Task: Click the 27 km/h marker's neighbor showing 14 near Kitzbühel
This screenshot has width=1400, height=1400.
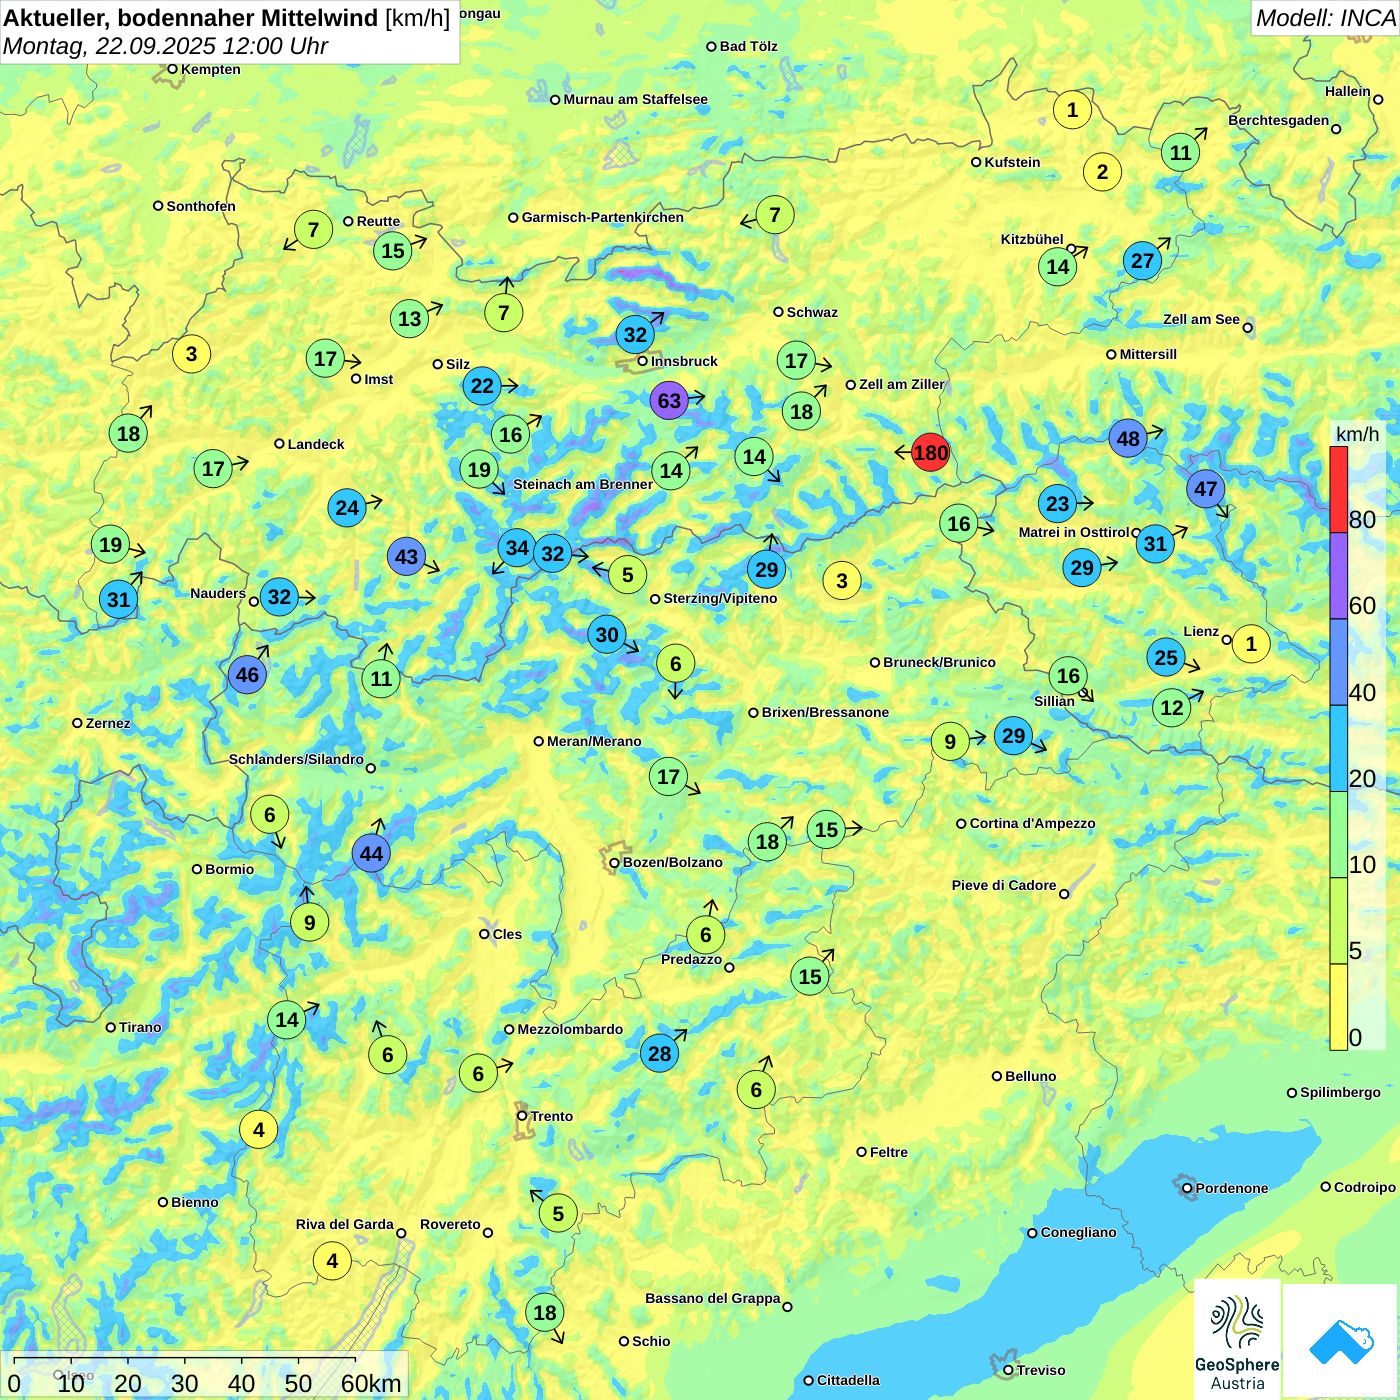Action: pyautogui.click(x=1058, y=267)
